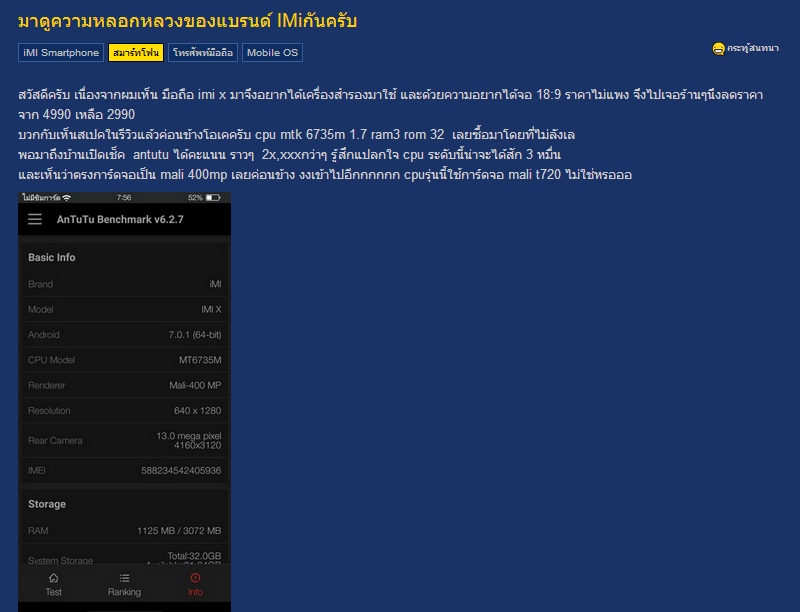Open the AnTuTu benchmark screenshot image

click(x=124, y=402)
